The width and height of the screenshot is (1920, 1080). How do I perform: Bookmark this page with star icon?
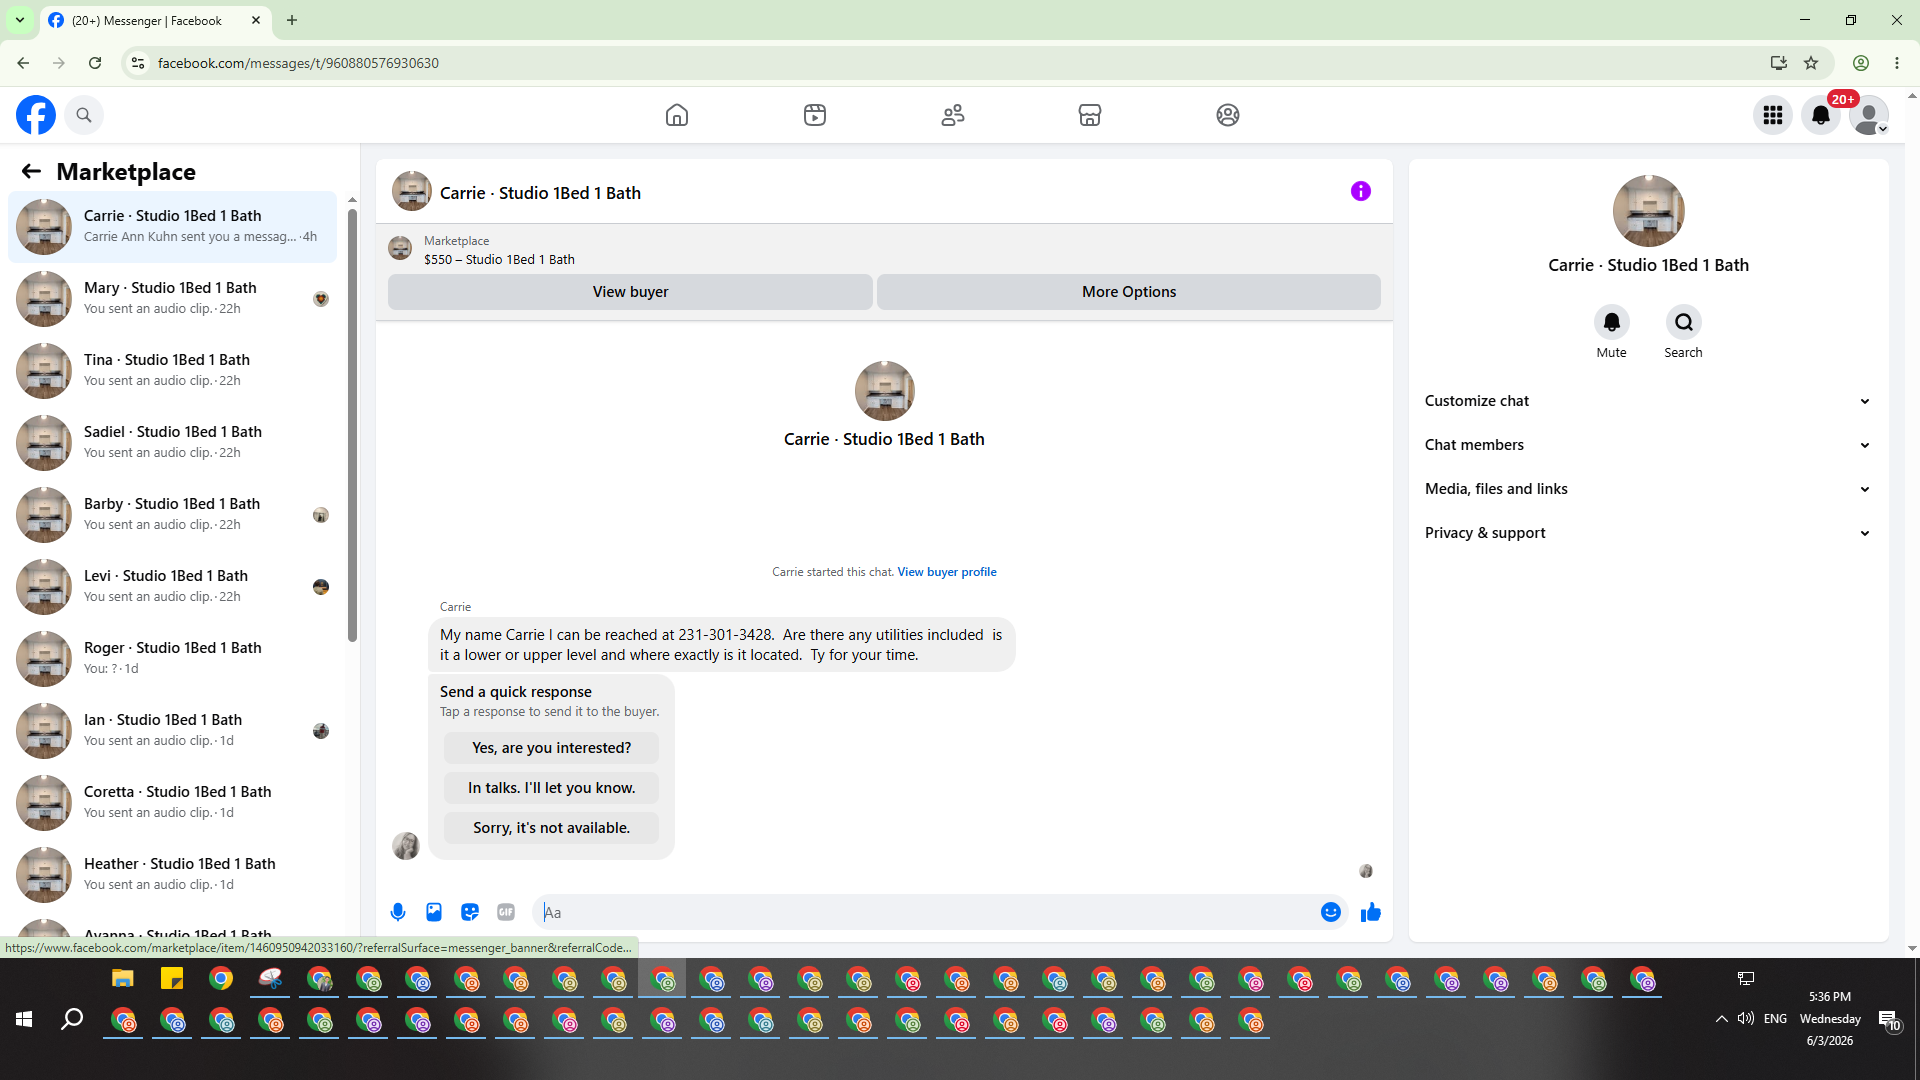click(1811, 63)
